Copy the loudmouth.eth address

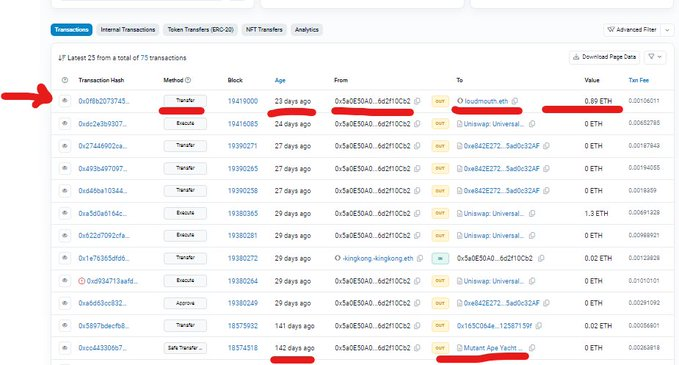point(514,101)
